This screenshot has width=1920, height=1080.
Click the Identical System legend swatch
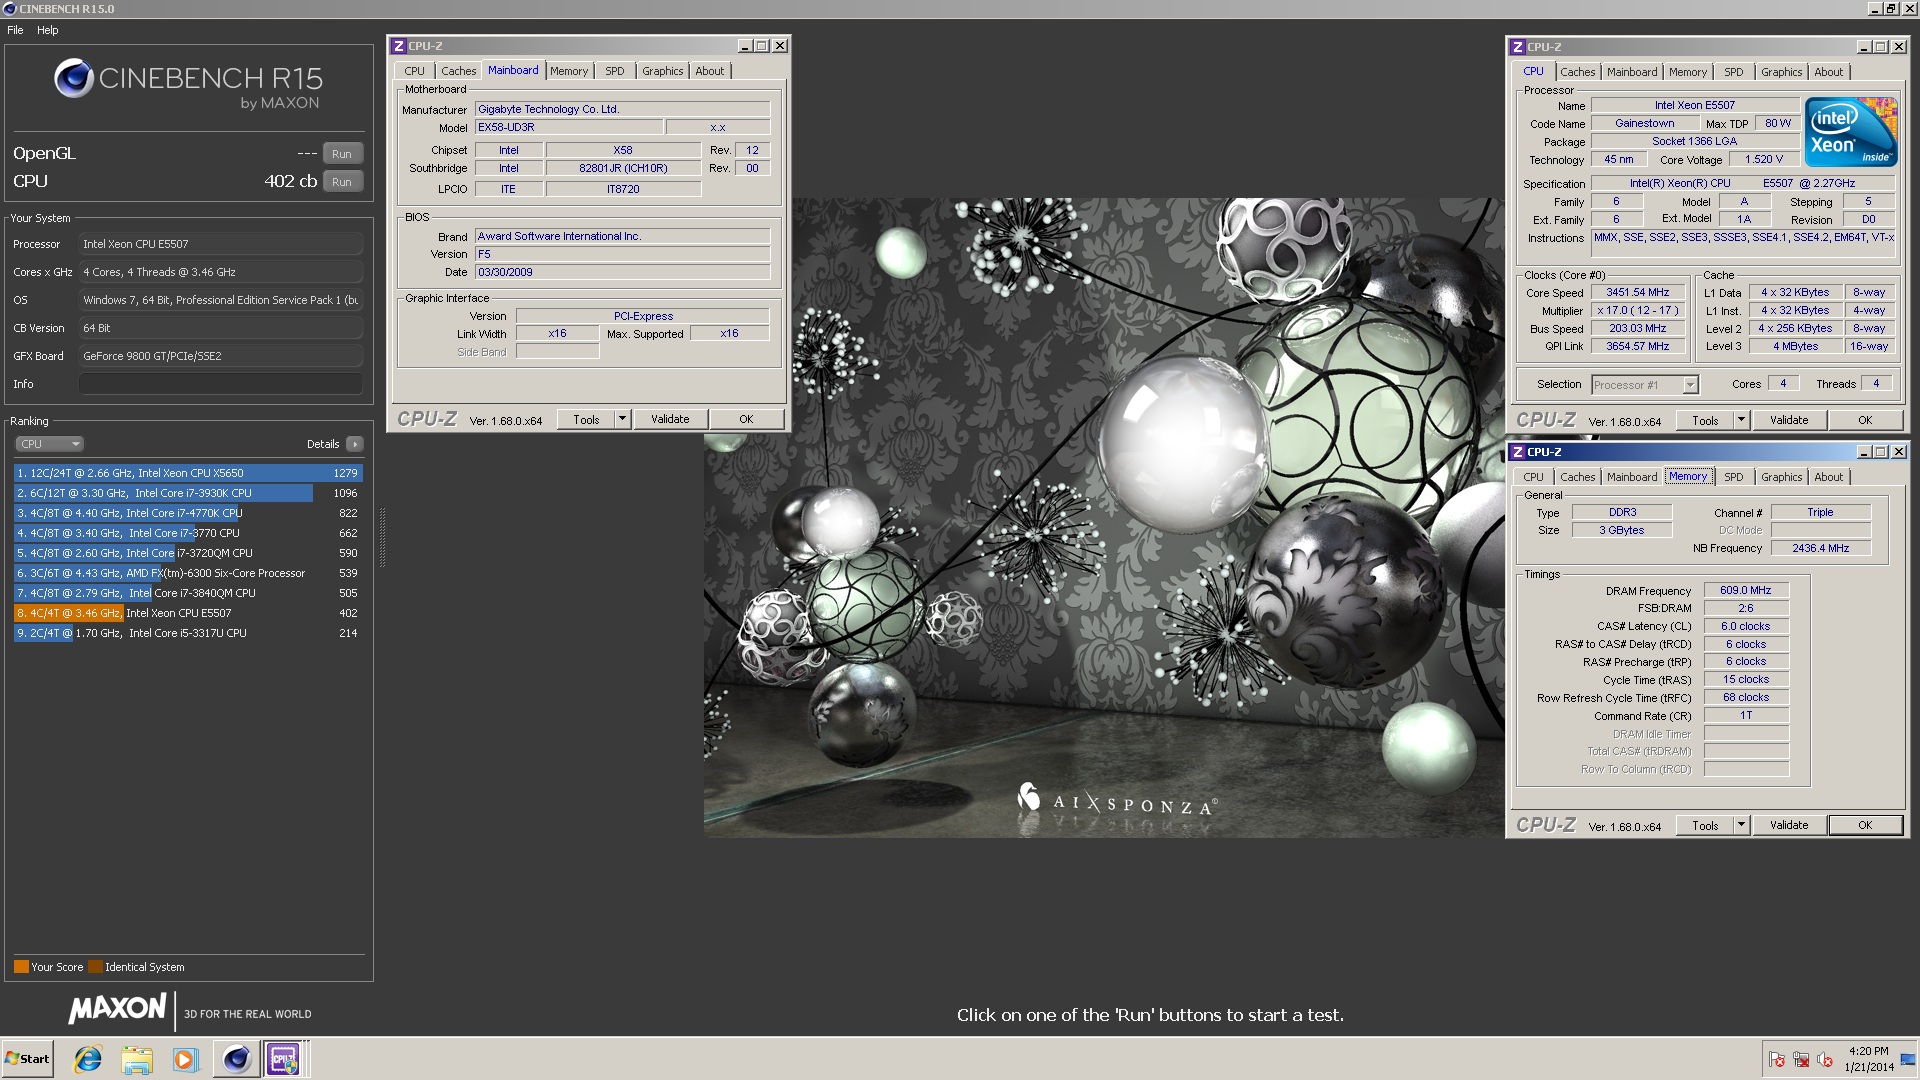click(95, 967)
